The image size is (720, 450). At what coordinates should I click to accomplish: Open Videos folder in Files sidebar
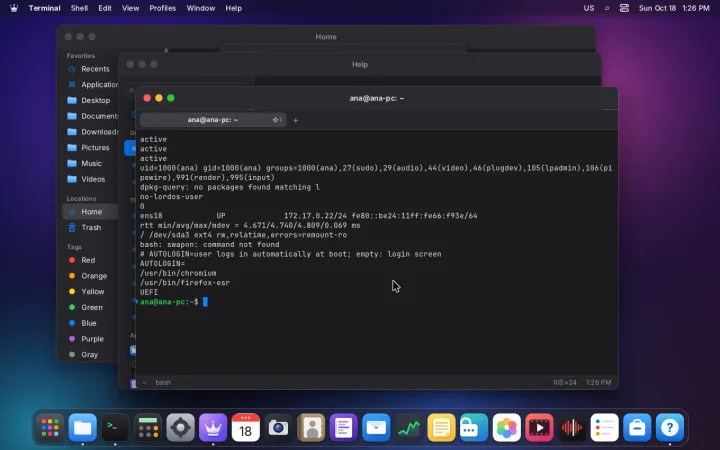click(x=90, y=179)
